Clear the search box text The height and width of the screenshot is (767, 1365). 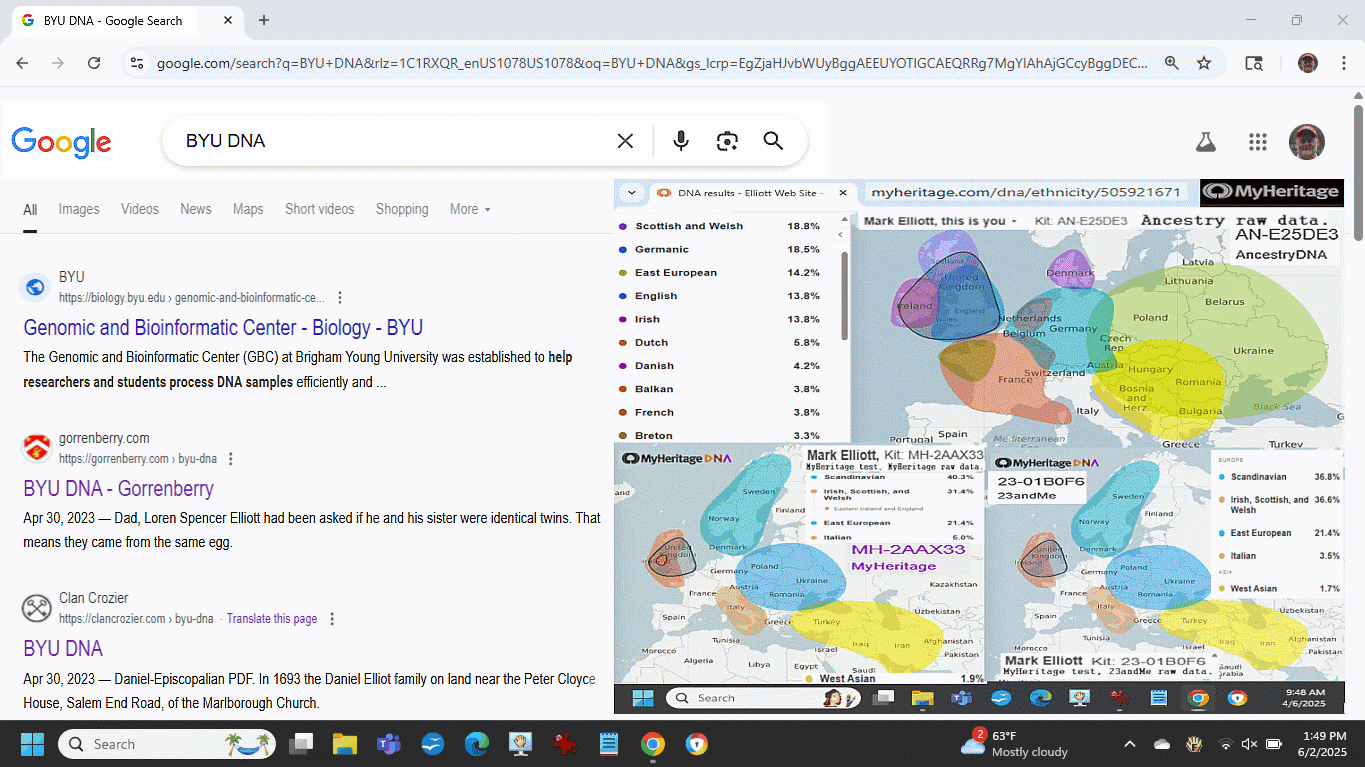pos(625,141)
